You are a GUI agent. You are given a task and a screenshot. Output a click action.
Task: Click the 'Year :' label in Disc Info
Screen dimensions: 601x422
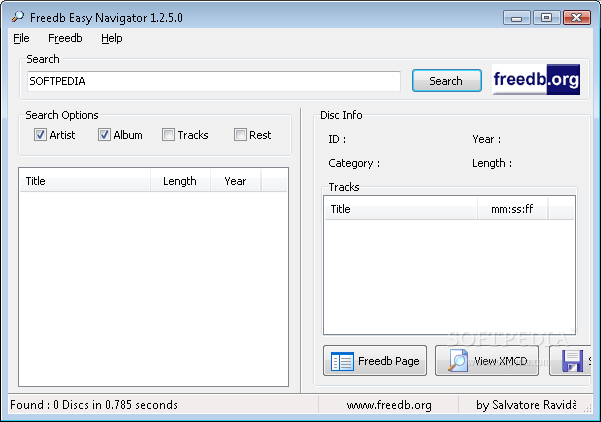click(486, 139)
